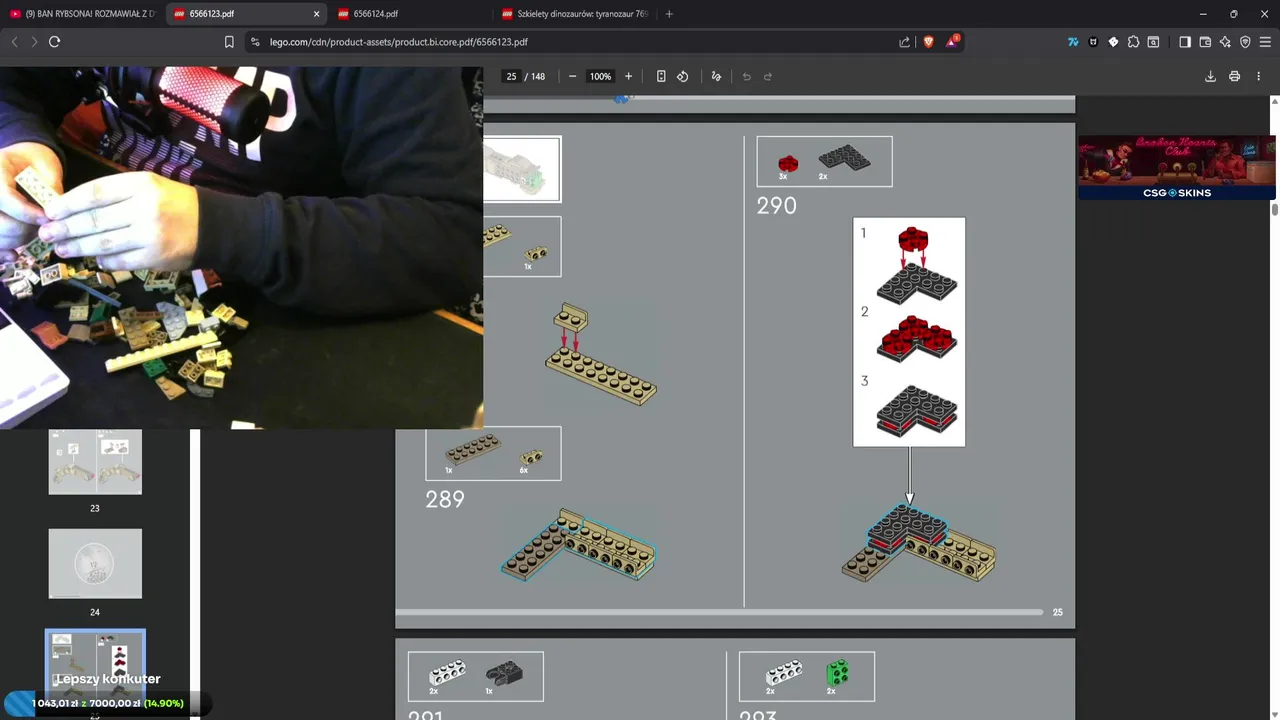Image resolution: width=1280 pixels, height=720 pixels.
Task: Open the black cat extension icon
Action: click(1093, 42)
